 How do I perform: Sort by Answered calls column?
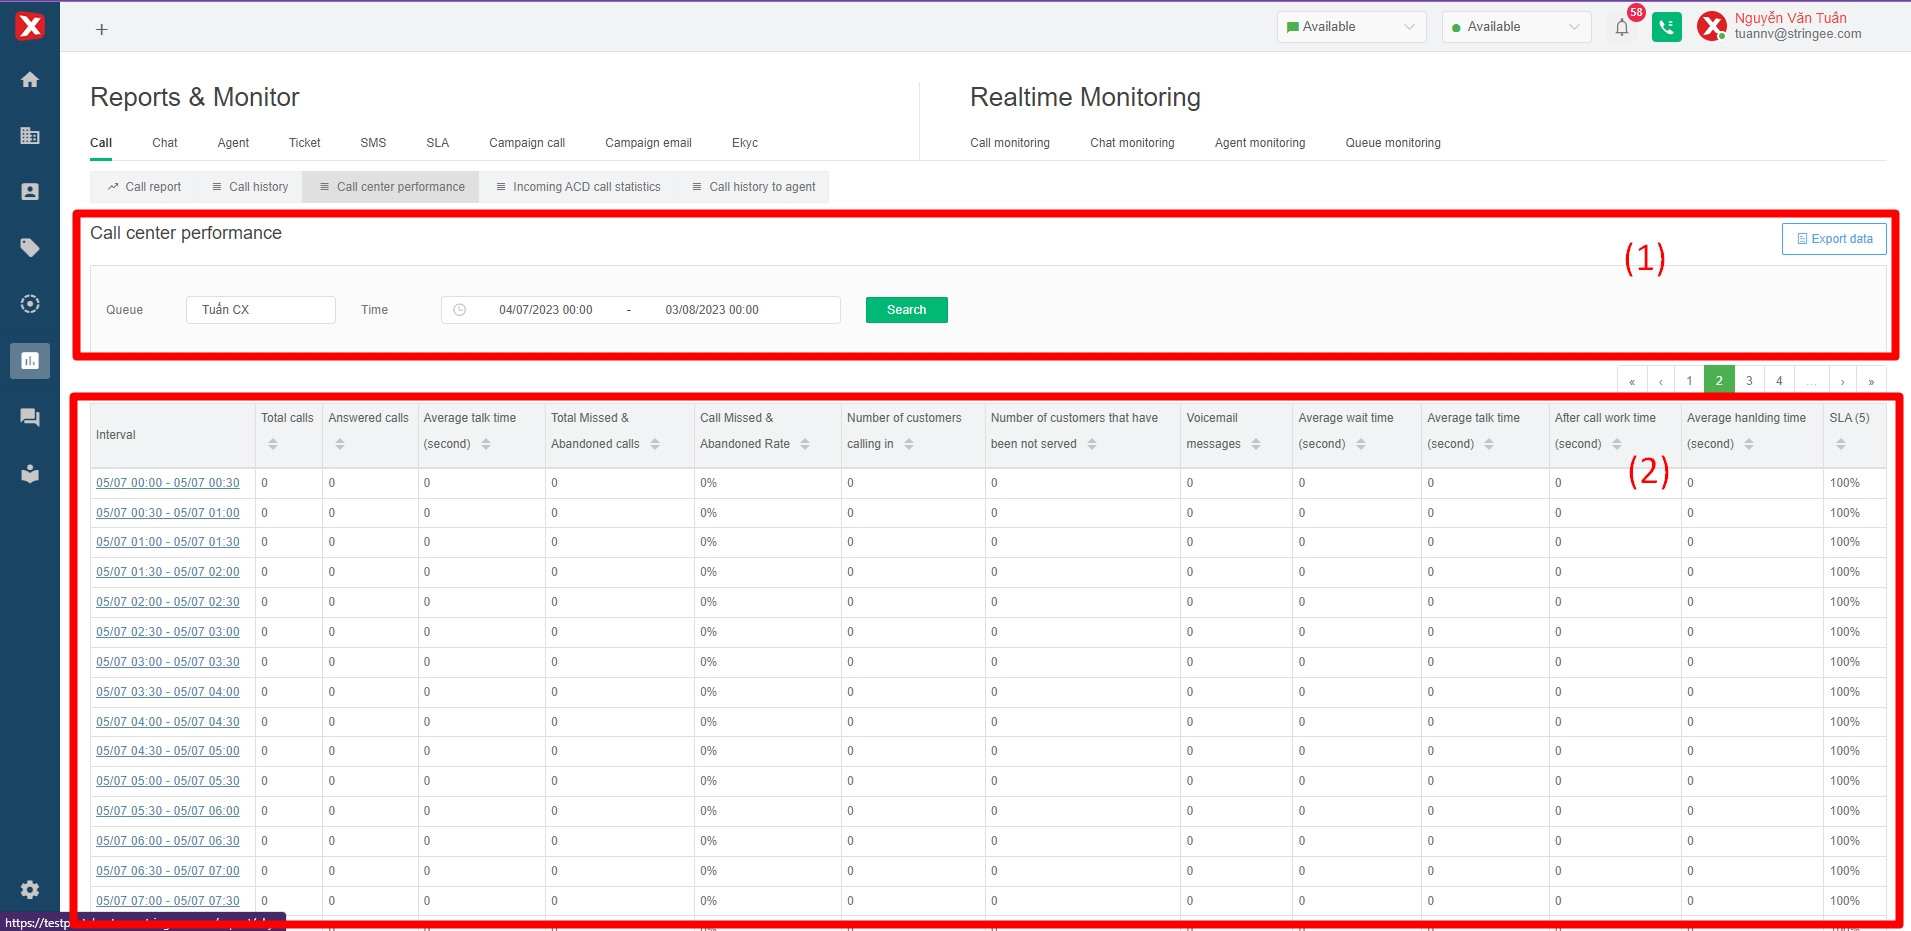(340, 444)
